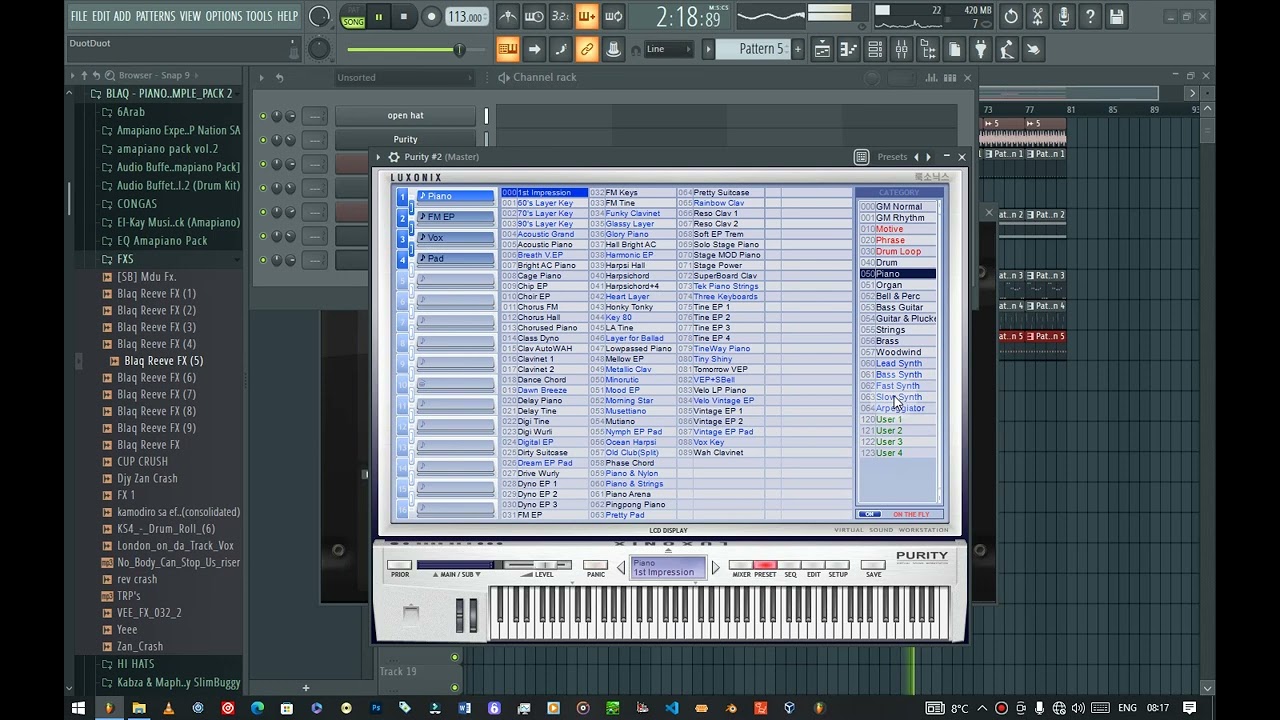Click the Purity SEQ button

tap(790, 566)
